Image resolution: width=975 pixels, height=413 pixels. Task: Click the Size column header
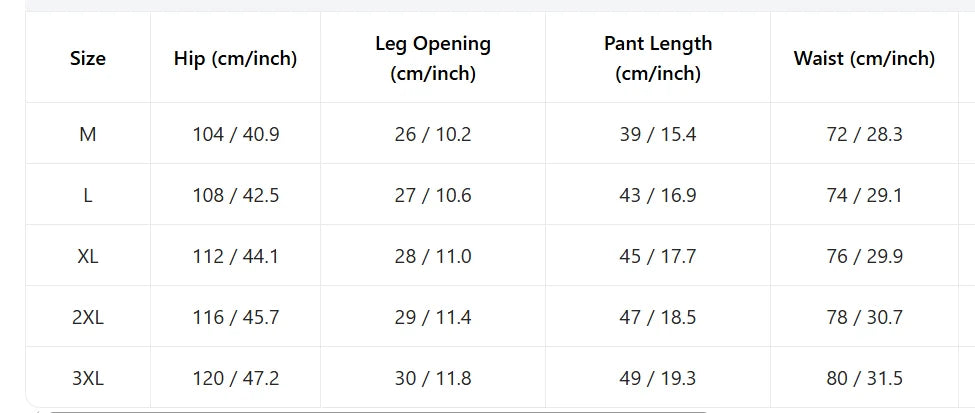(x=88, y=58)
